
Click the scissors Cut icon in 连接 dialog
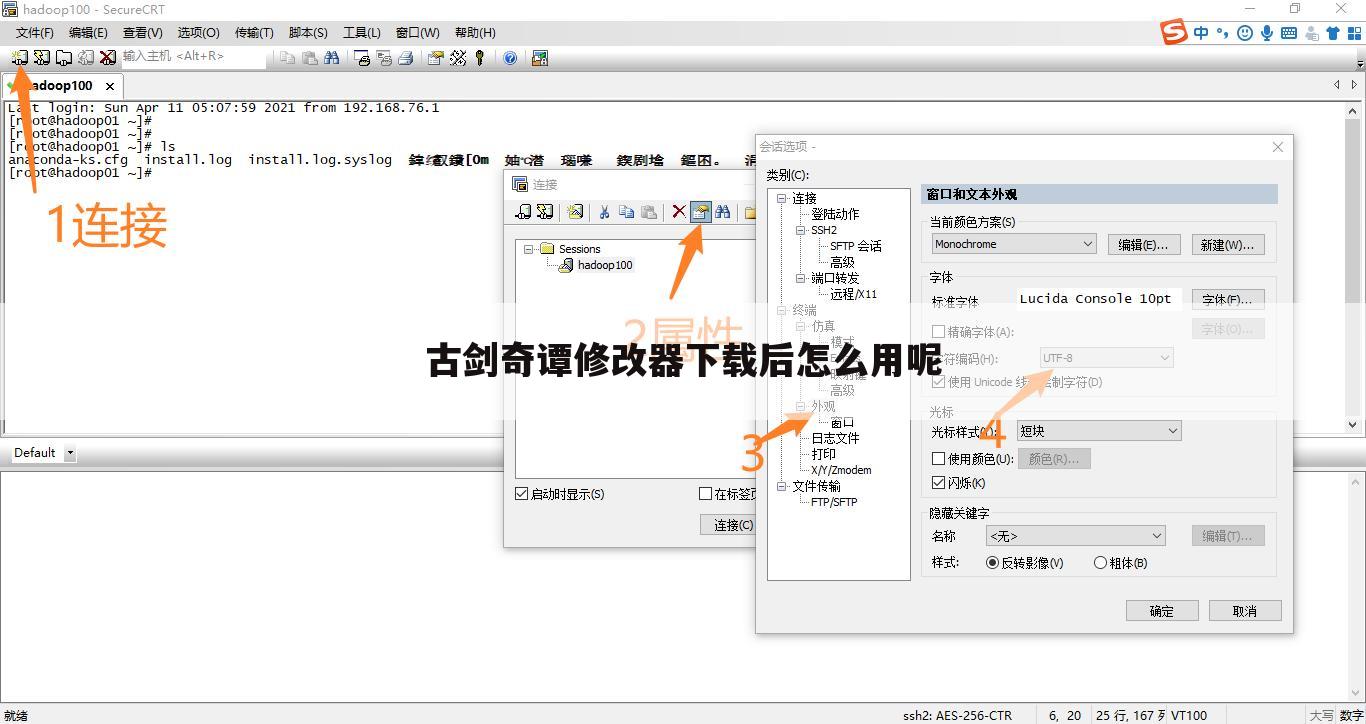point(604,212)
